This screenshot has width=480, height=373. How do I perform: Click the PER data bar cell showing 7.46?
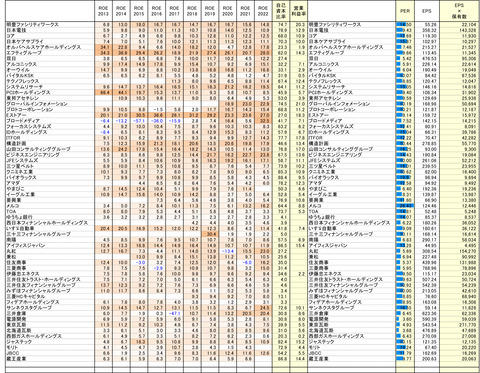[405, 47]
